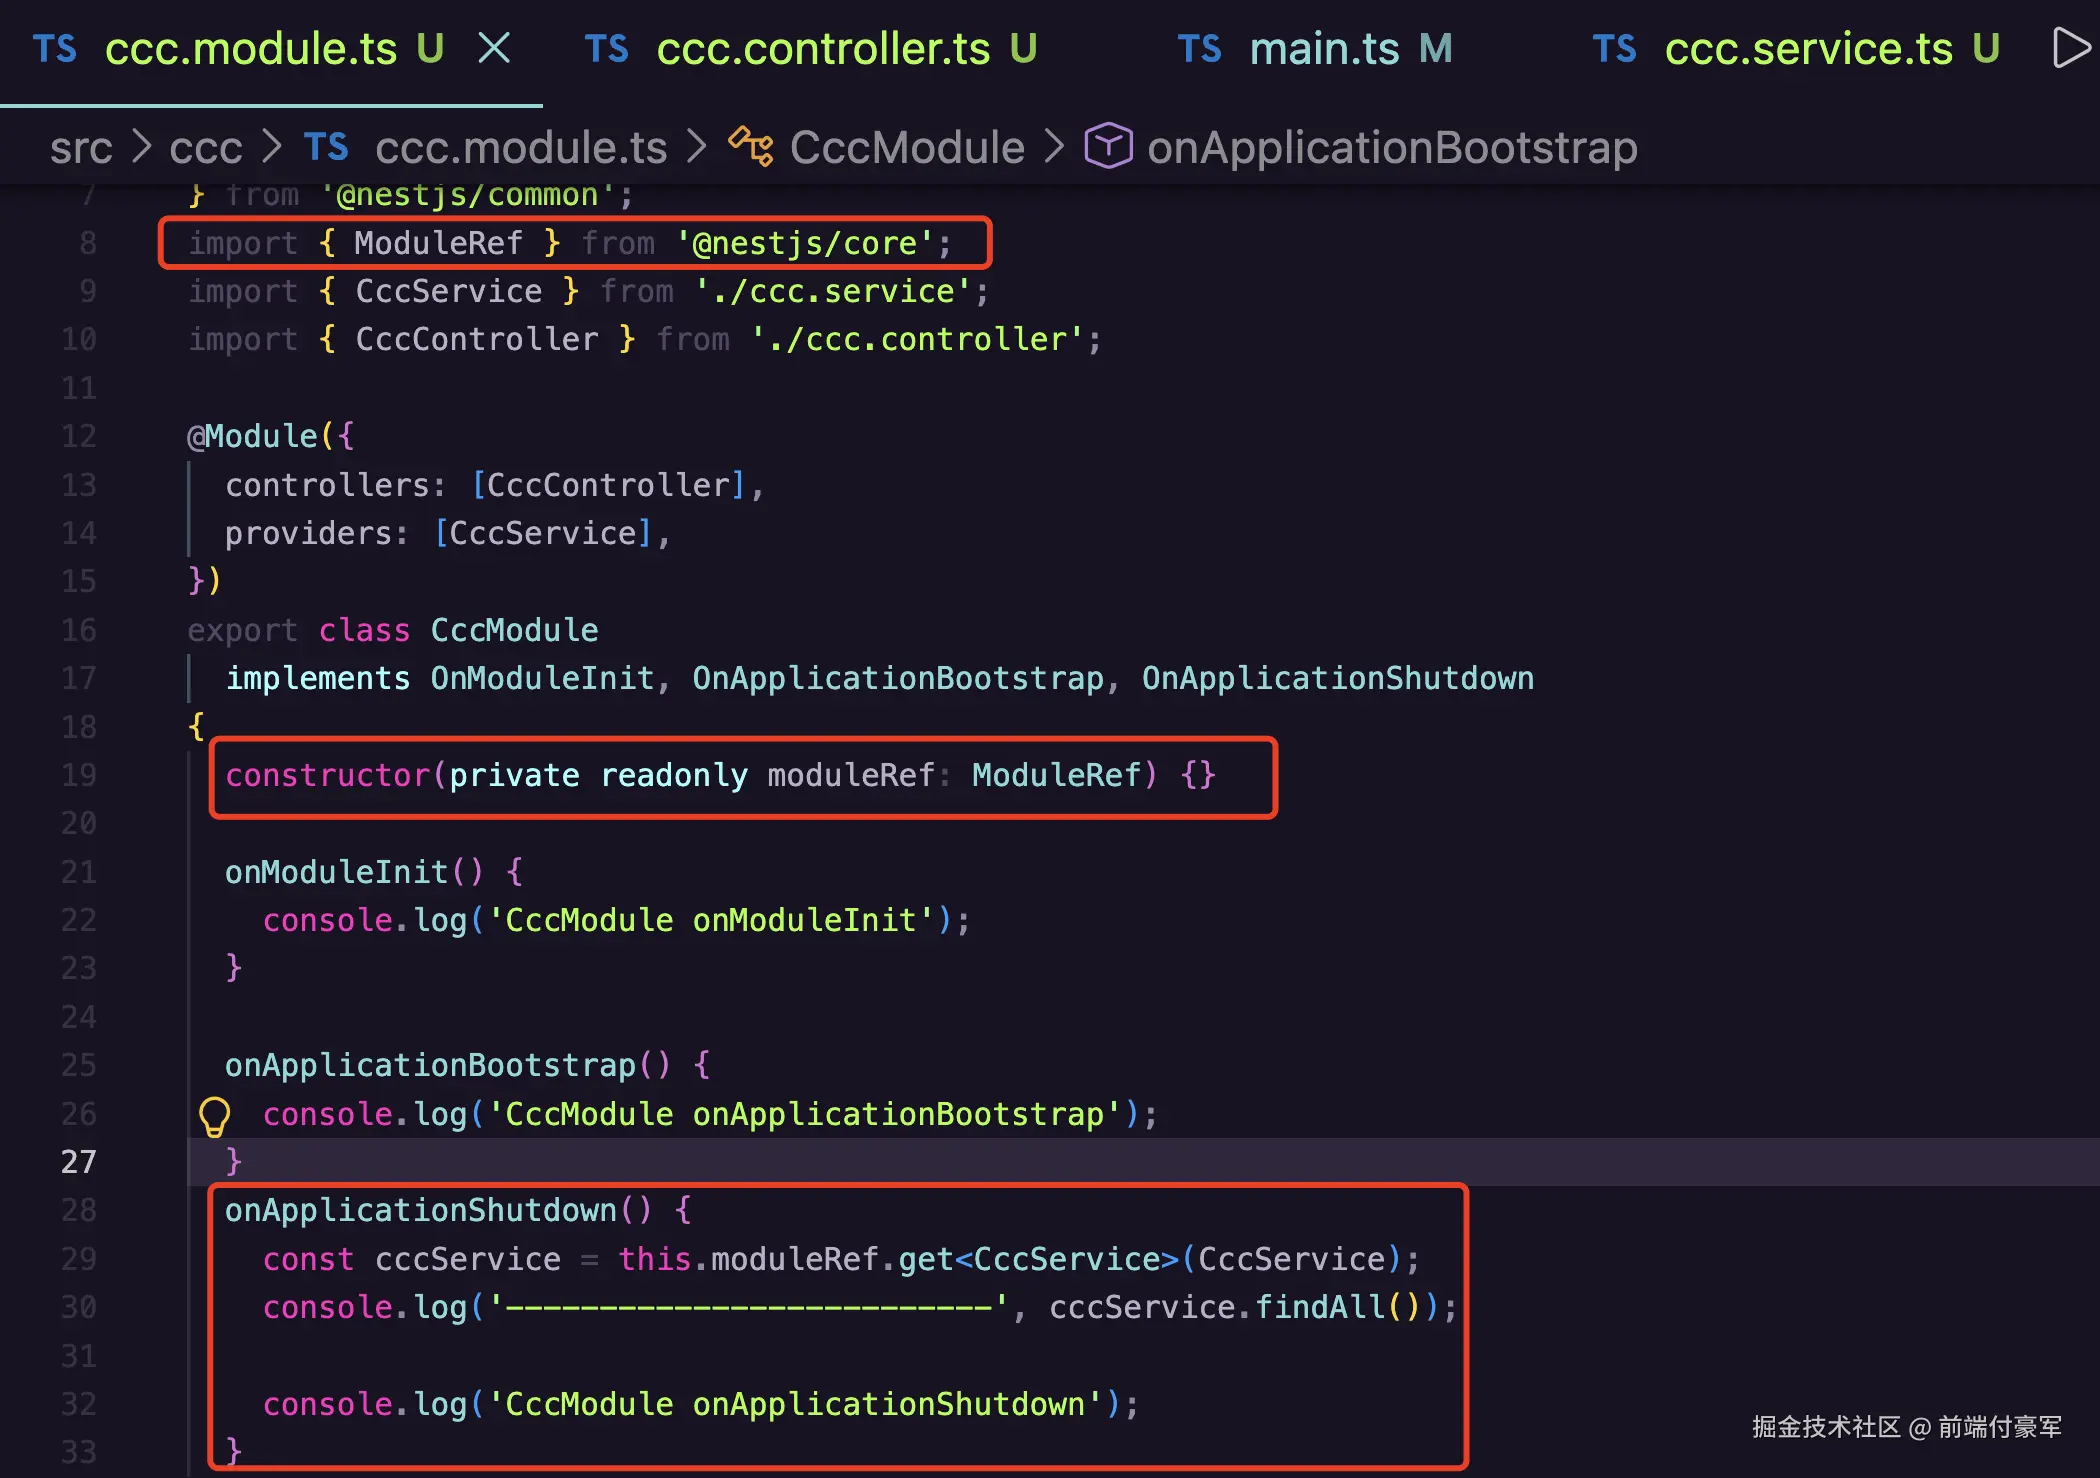Screen dimensions: 2100x1478
Task: Click the './ccc.service' import path
Action: (x=833, y=291)
